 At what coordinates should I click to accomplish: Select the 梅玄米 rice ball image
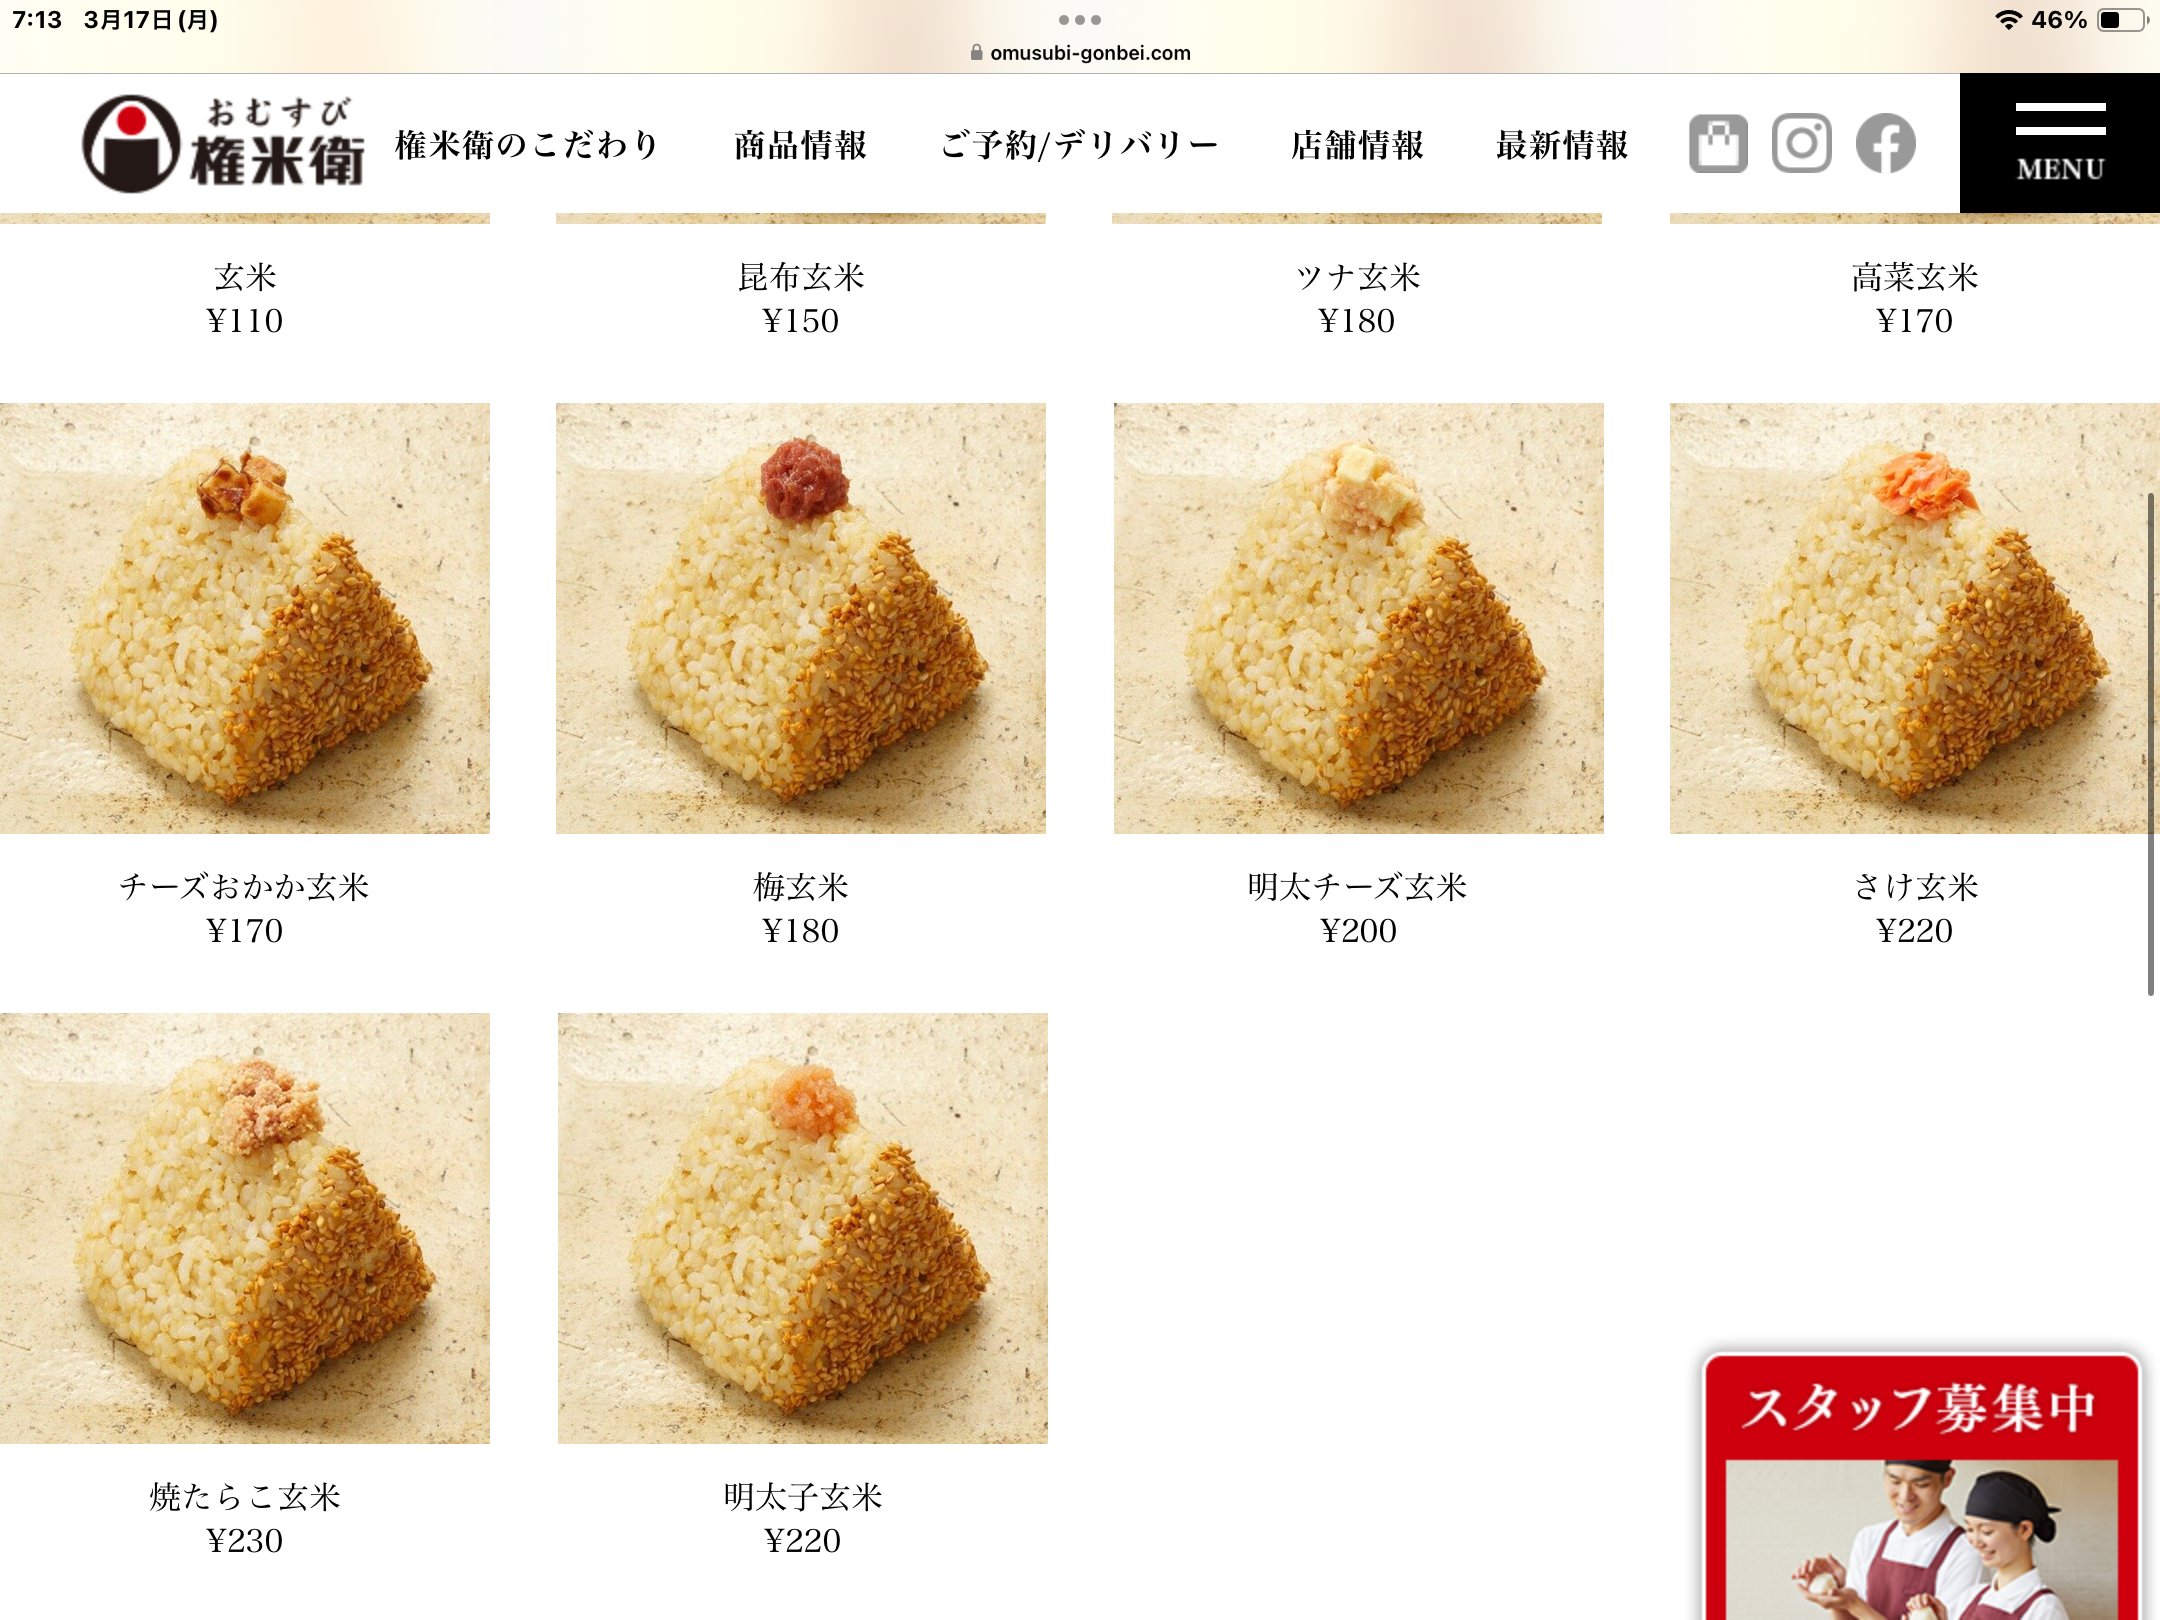click(x=801, y=618)
